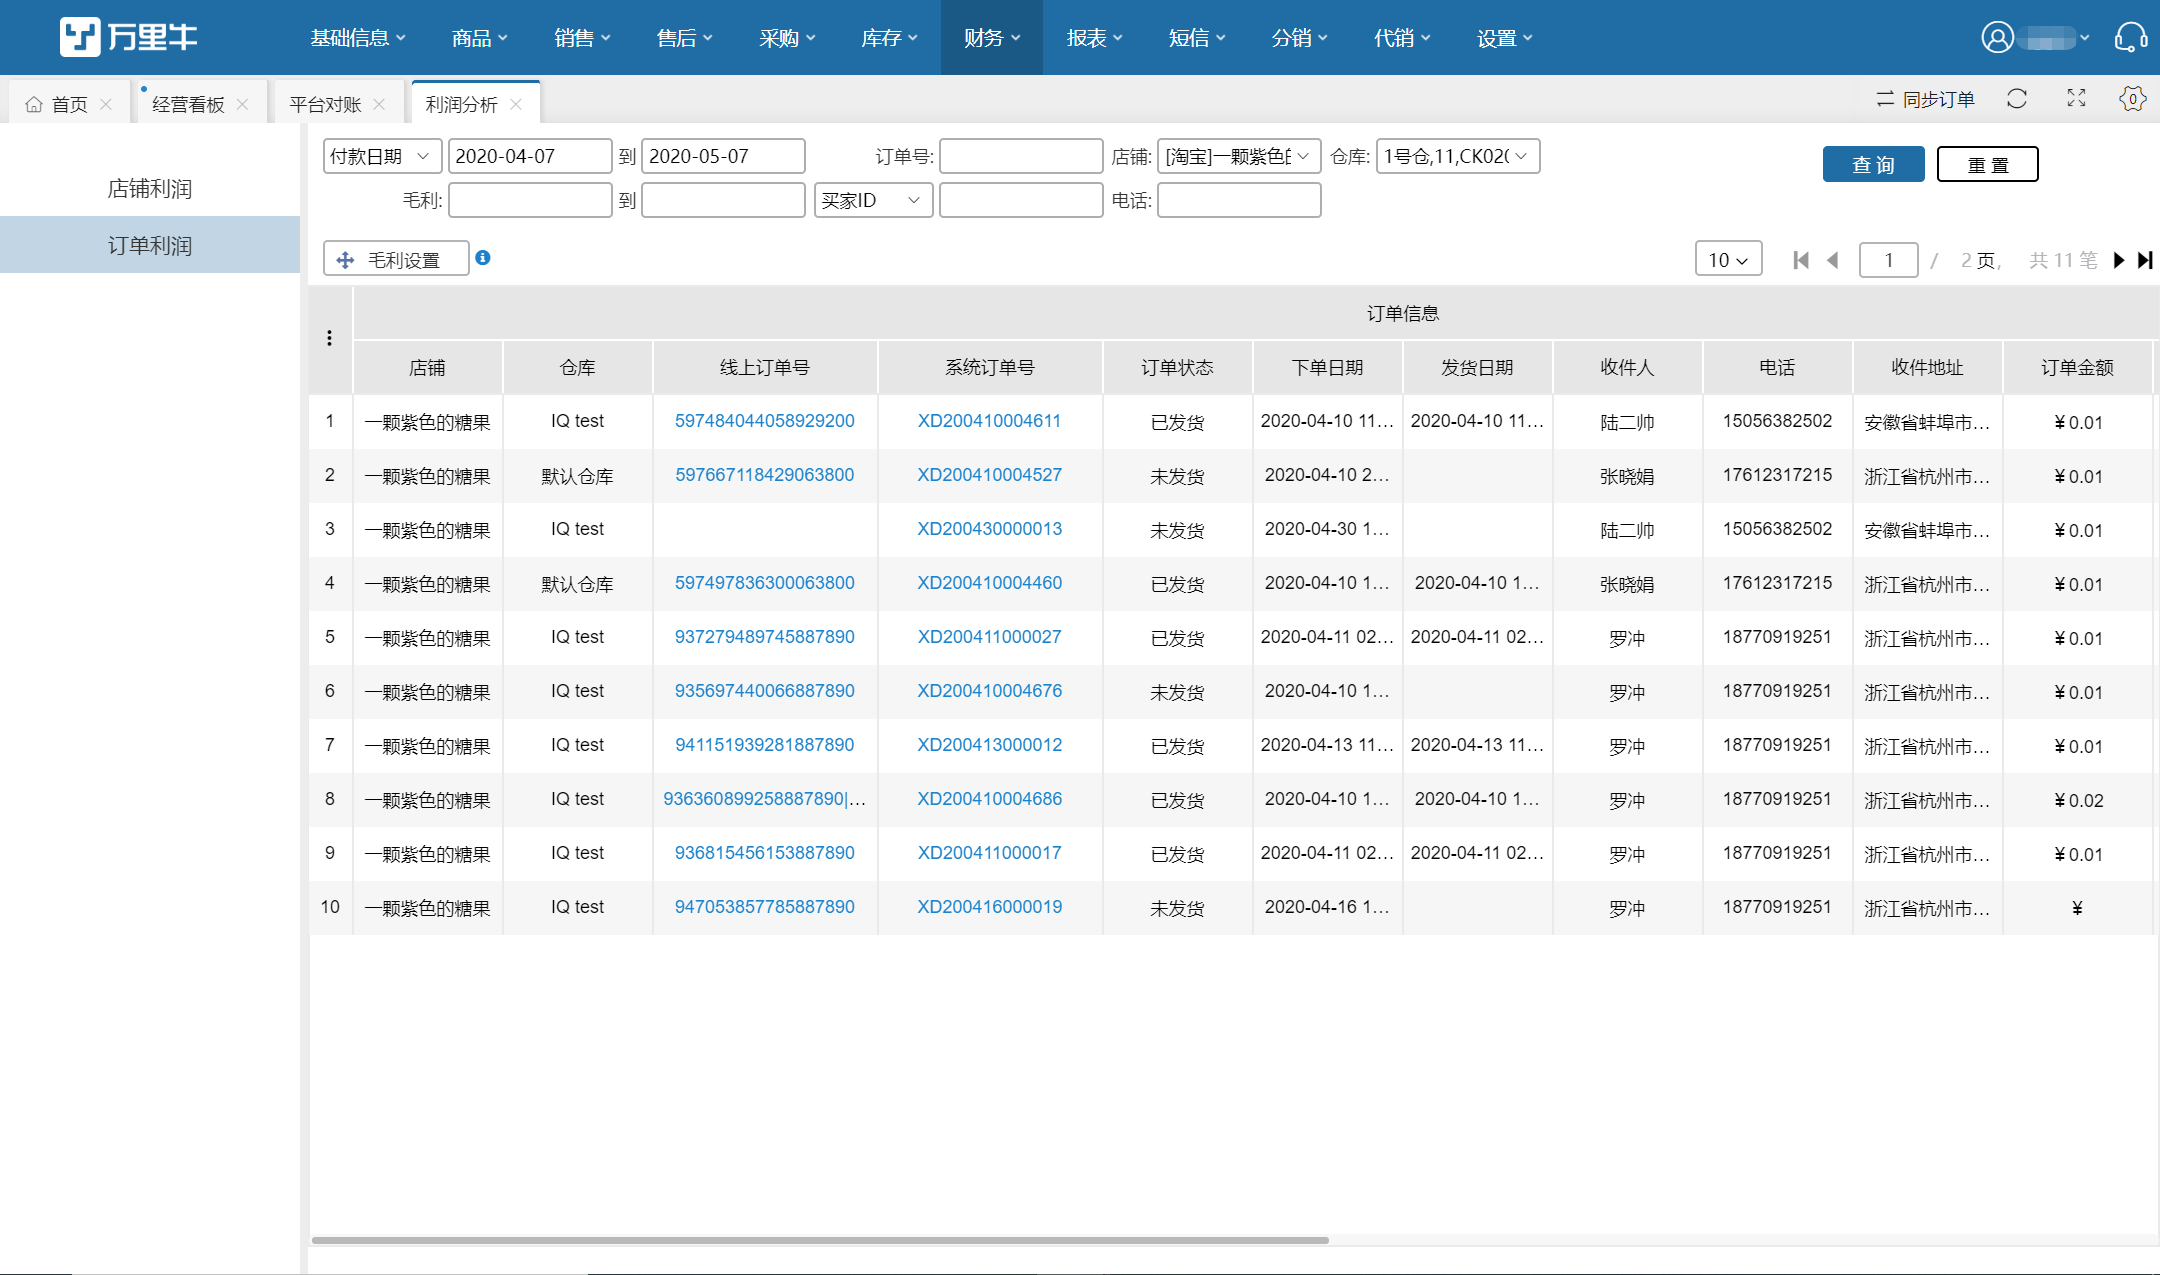The width and height of the screenshot is (2160, 1275).
Task: Open online order 937279489745887890
Action: pyautogui.click(x=765, y=637)
